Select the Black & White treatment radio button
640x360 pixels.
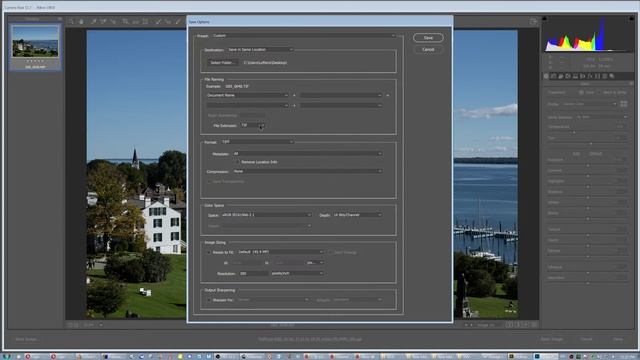point(600,93)
